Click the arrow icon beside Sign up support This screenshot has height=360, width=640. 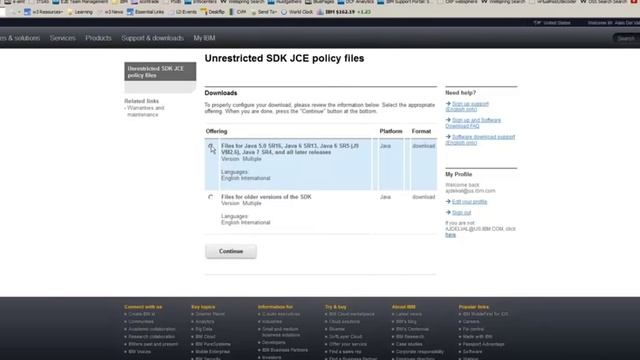coord(448,104)
